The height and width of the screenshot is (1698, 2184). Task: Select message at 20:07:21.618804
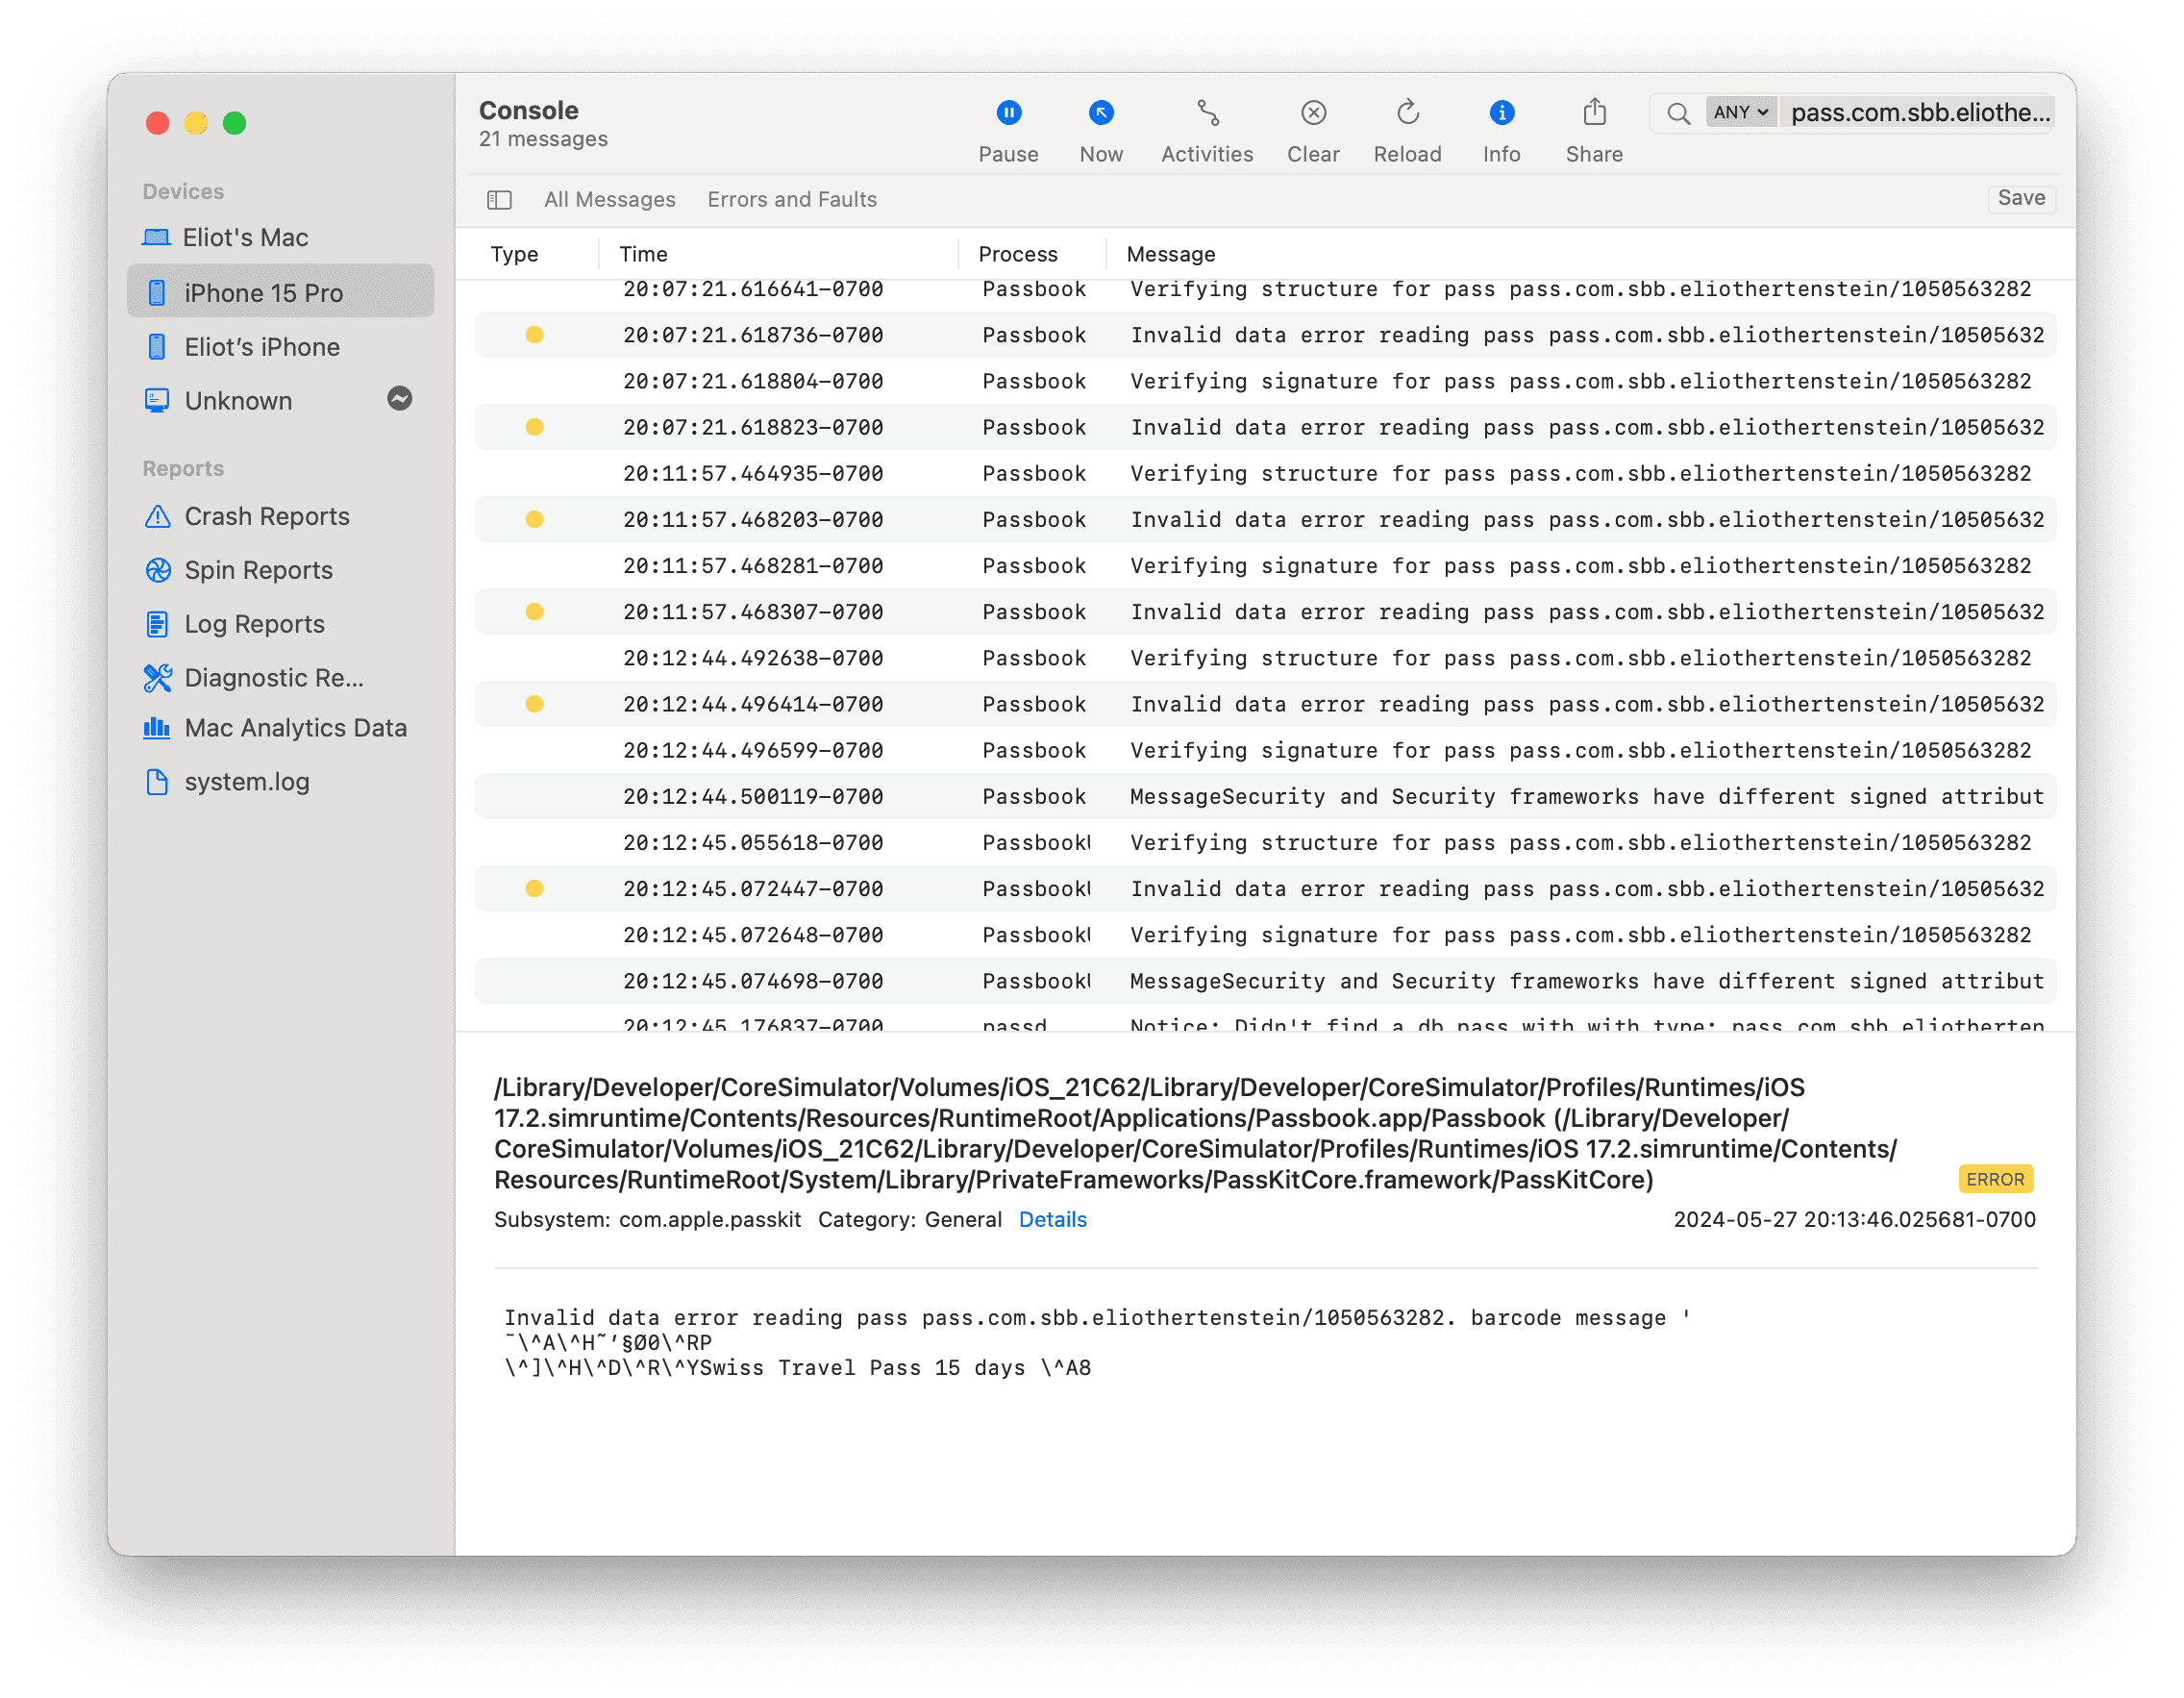pos(1265,381)
